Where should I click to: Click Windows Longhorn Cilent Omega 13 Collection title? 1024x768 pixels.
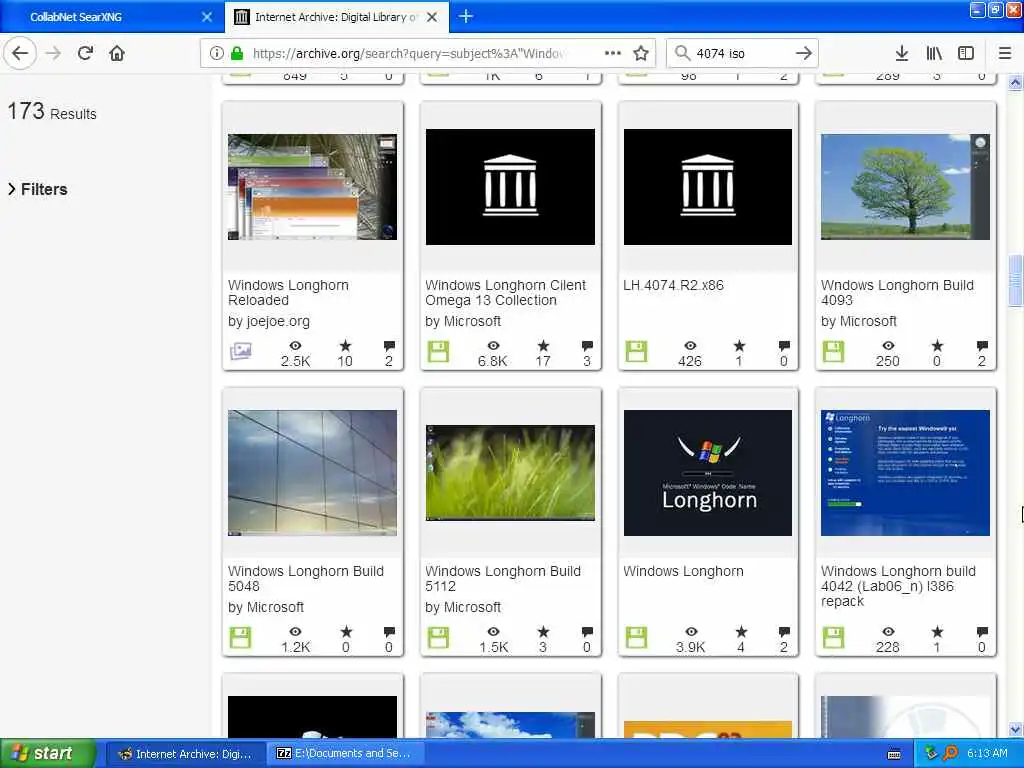tap(505, 293)
